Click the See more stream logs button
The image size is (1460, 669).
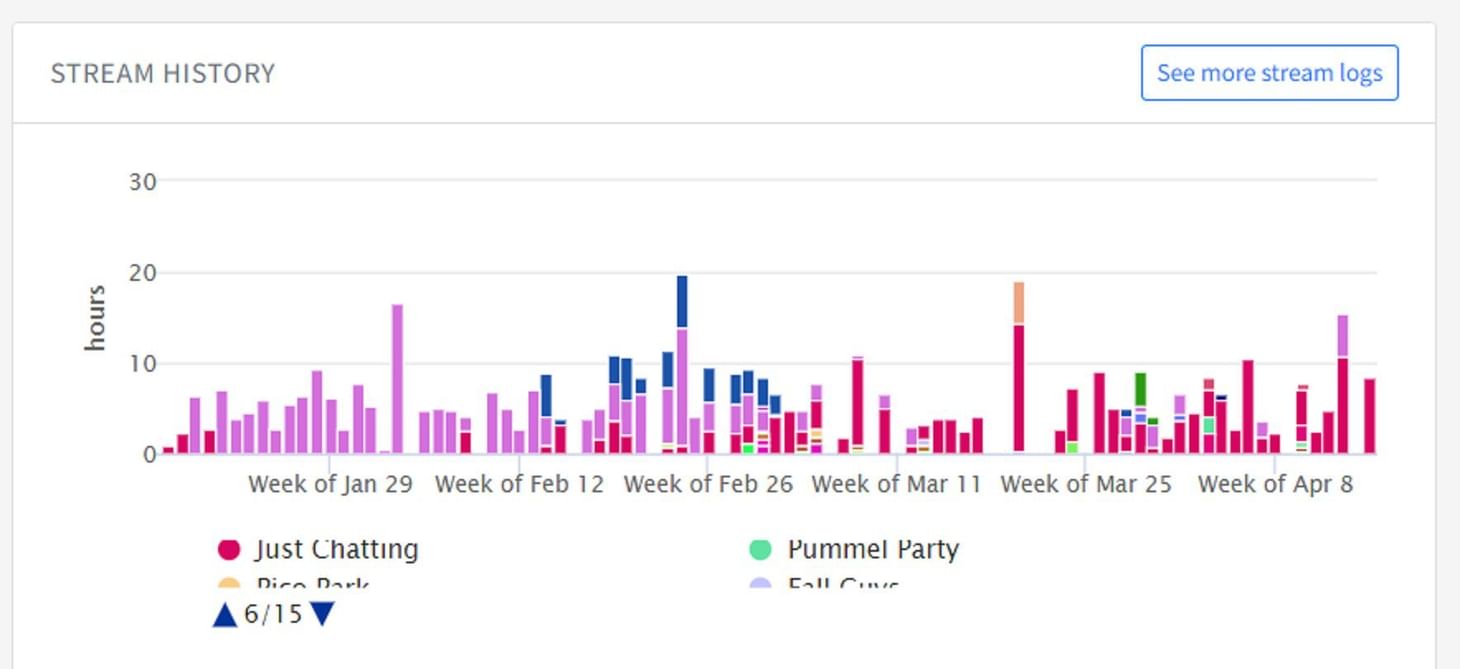click(1269, 73)
